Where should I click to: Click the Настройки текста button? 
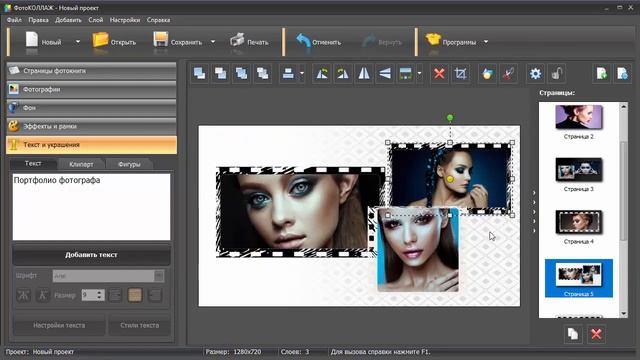[59, 325]
